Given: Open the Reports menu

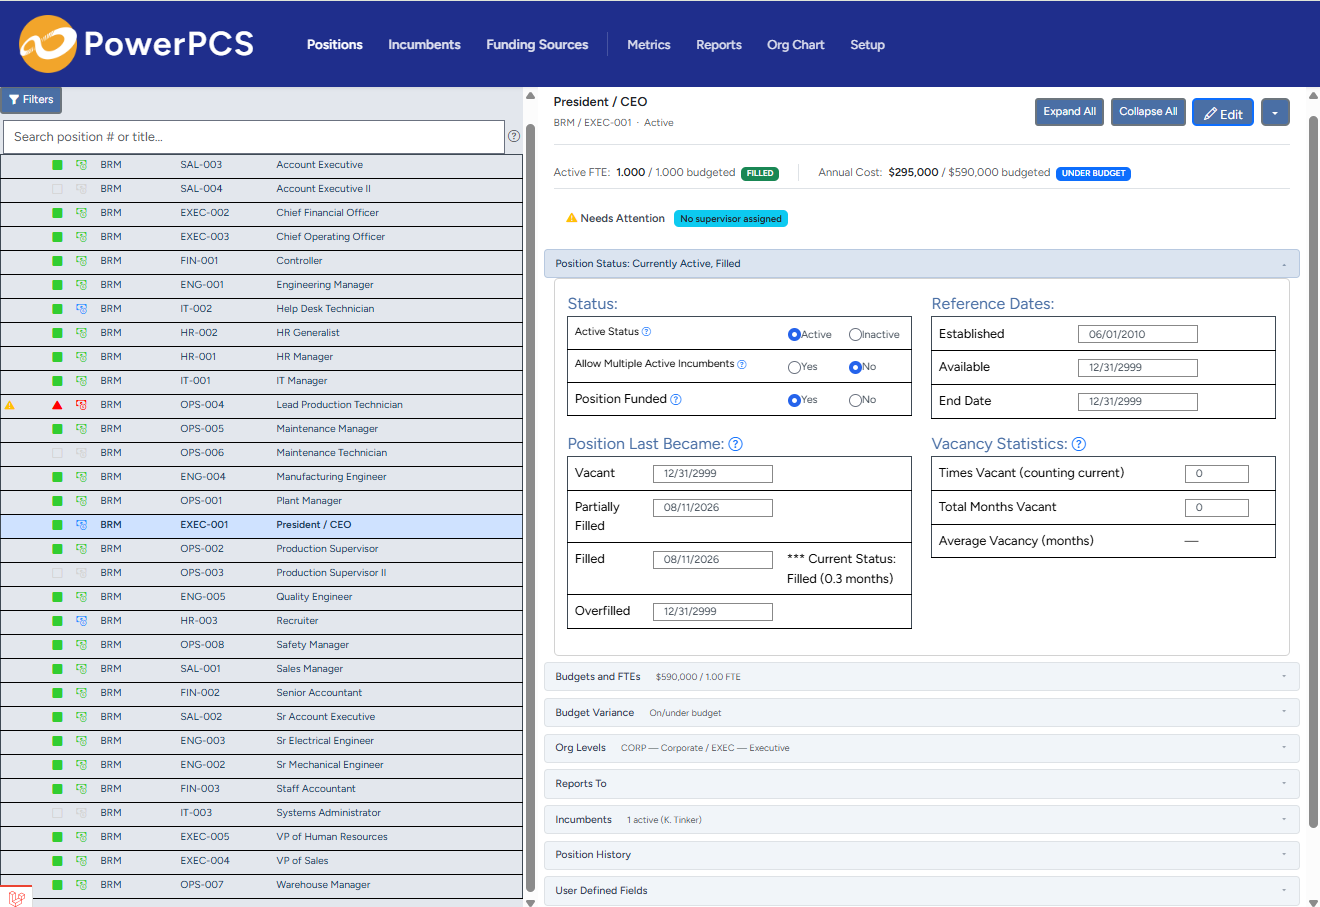Looking at the screenshot, I should pos(719,45).
